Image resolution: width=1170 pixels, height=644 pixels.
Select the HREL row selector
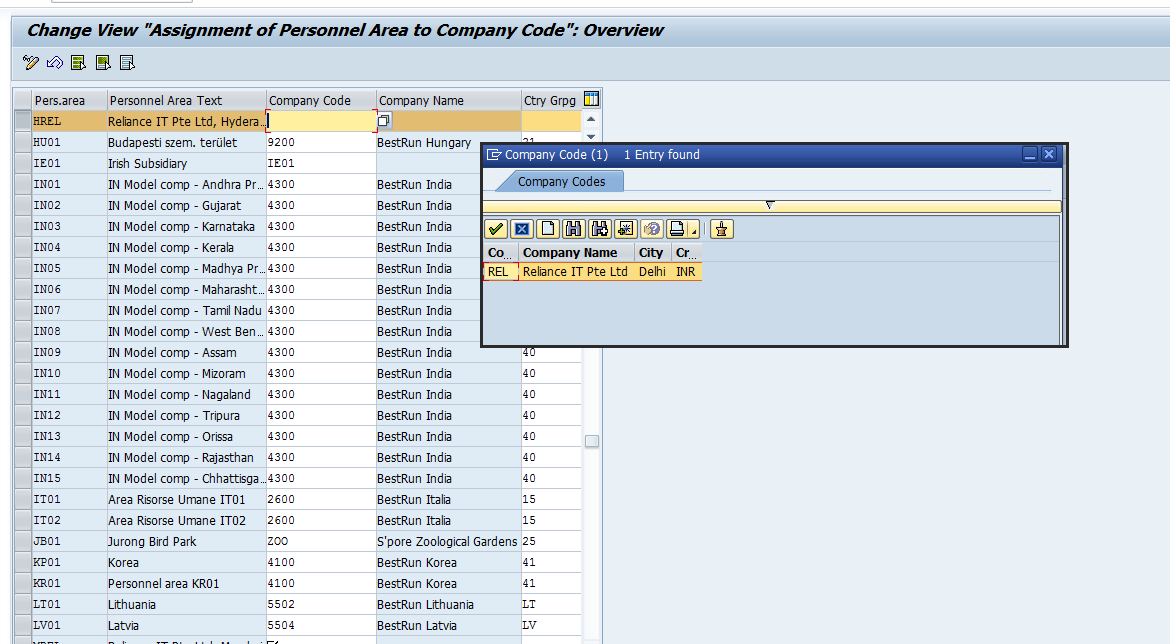point(22,120)
